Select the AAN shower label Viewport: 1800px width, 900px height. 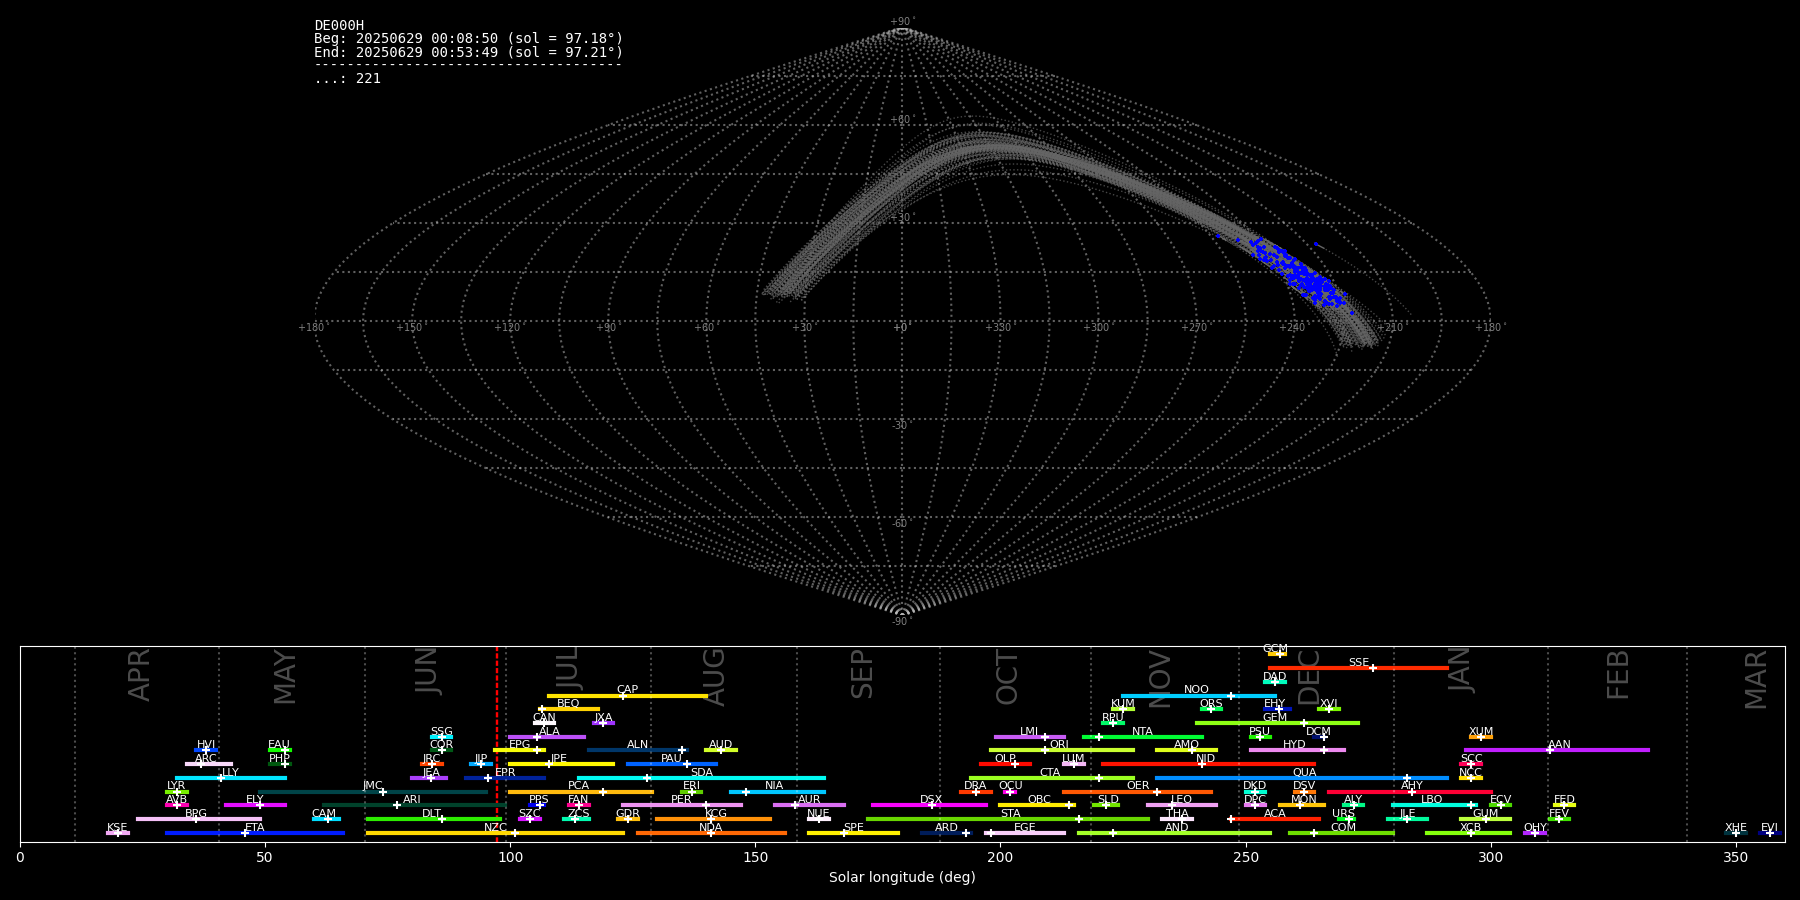point(1559,745)
